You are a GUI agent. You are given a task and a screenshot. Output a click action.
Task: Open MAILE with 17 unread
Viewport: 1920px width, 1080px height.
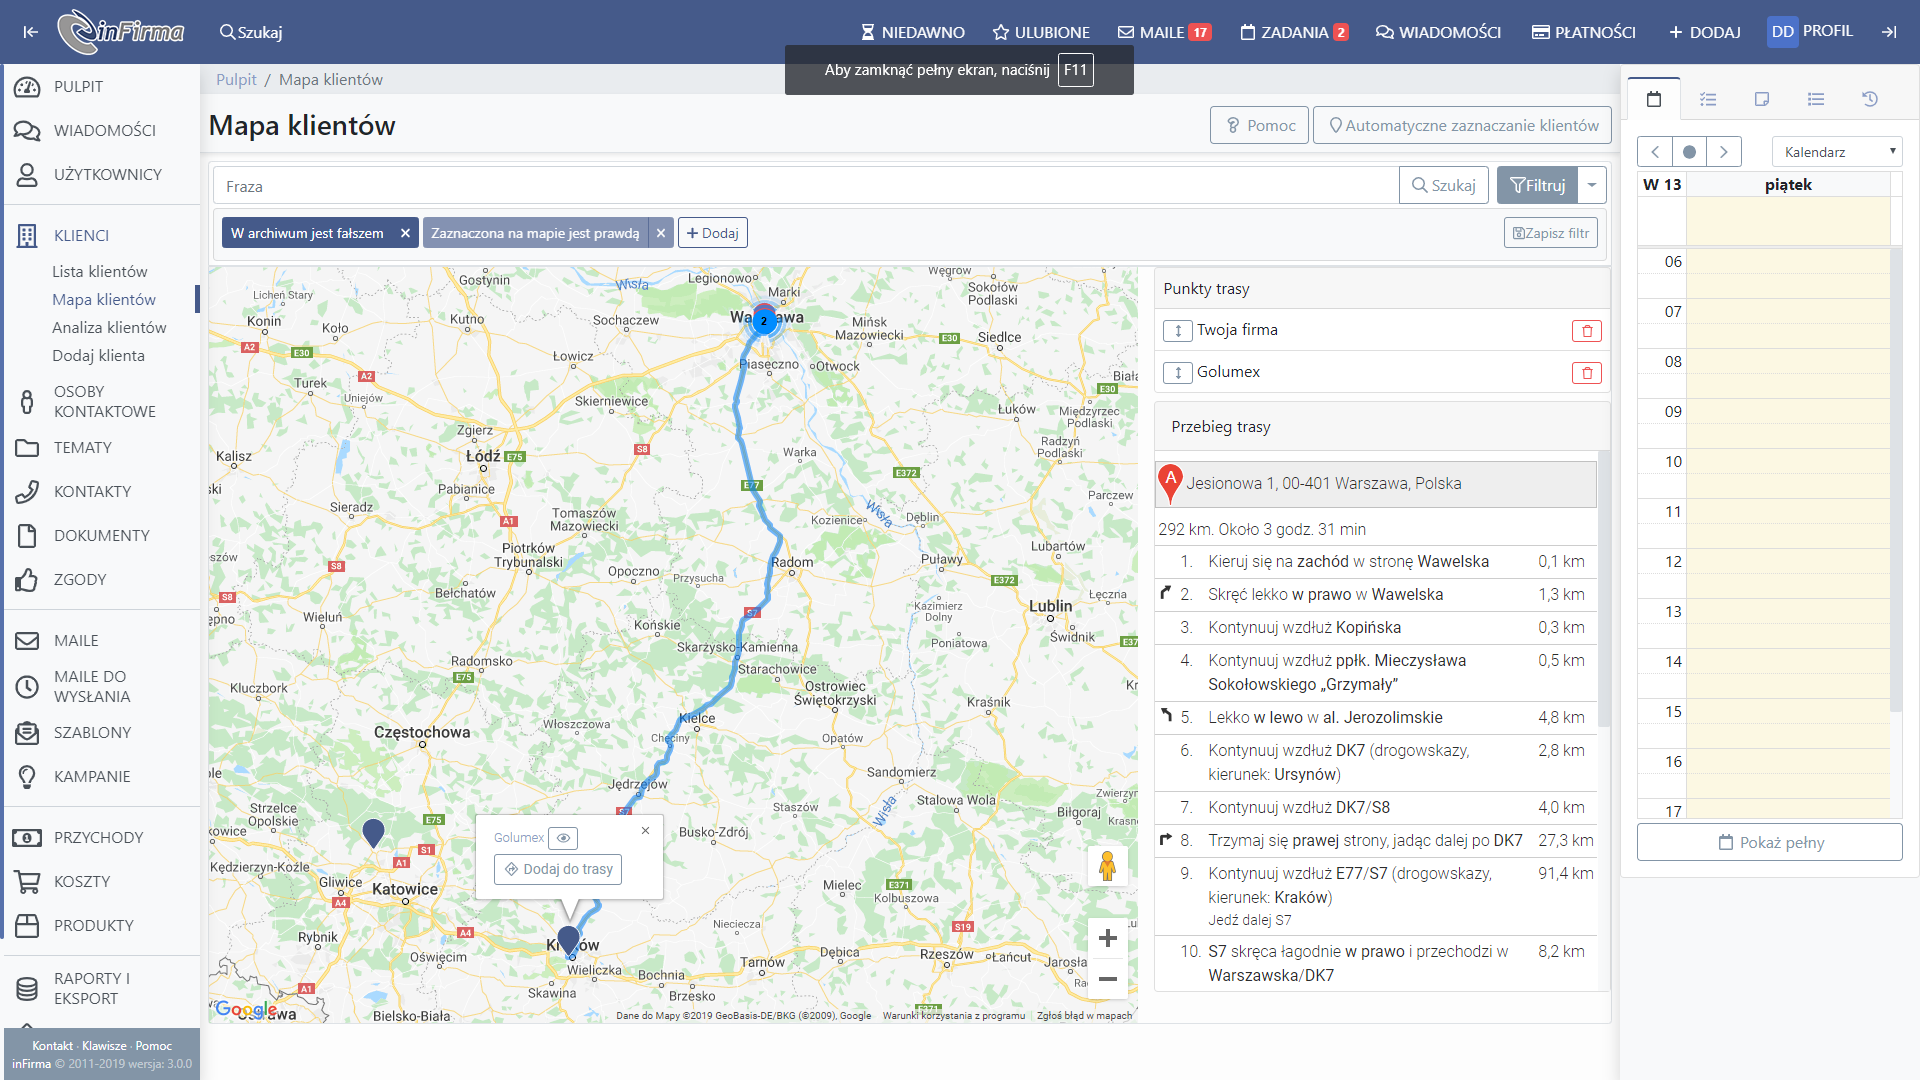coord(1165,32)
